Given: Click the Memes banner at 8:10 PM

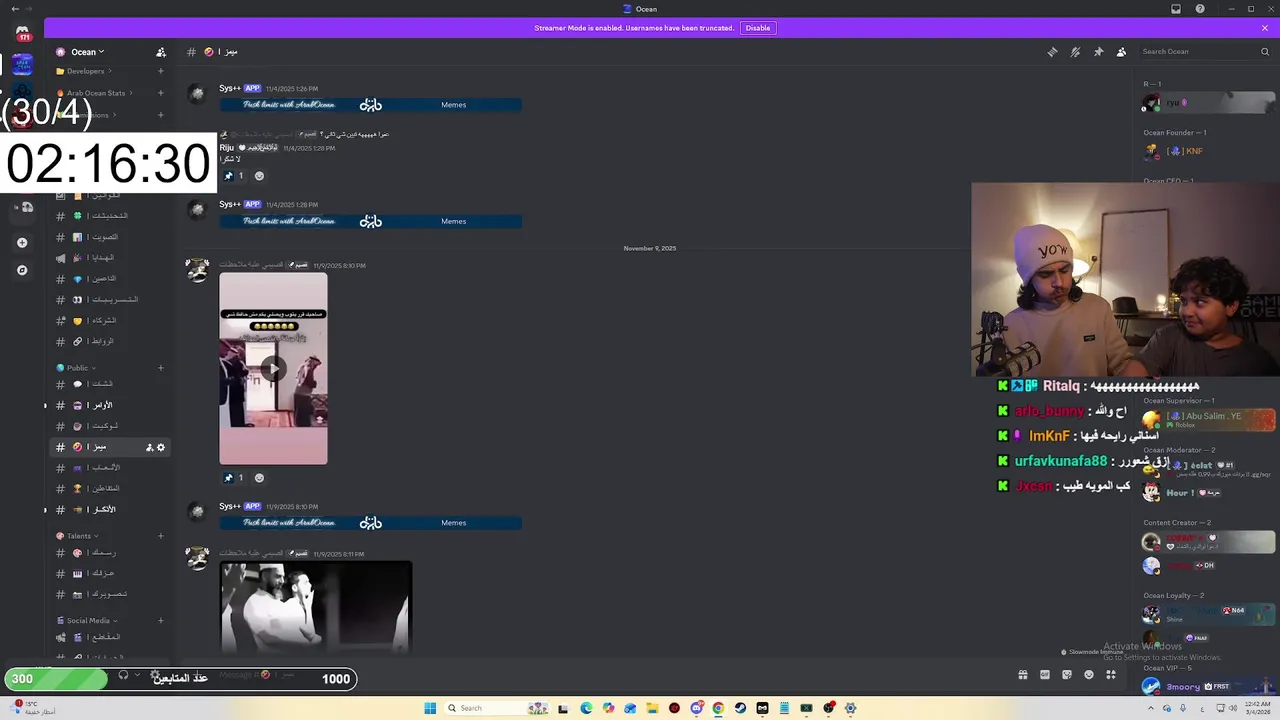Looking at the screenshot, I should pyautogui.click(x=370, y=522).
